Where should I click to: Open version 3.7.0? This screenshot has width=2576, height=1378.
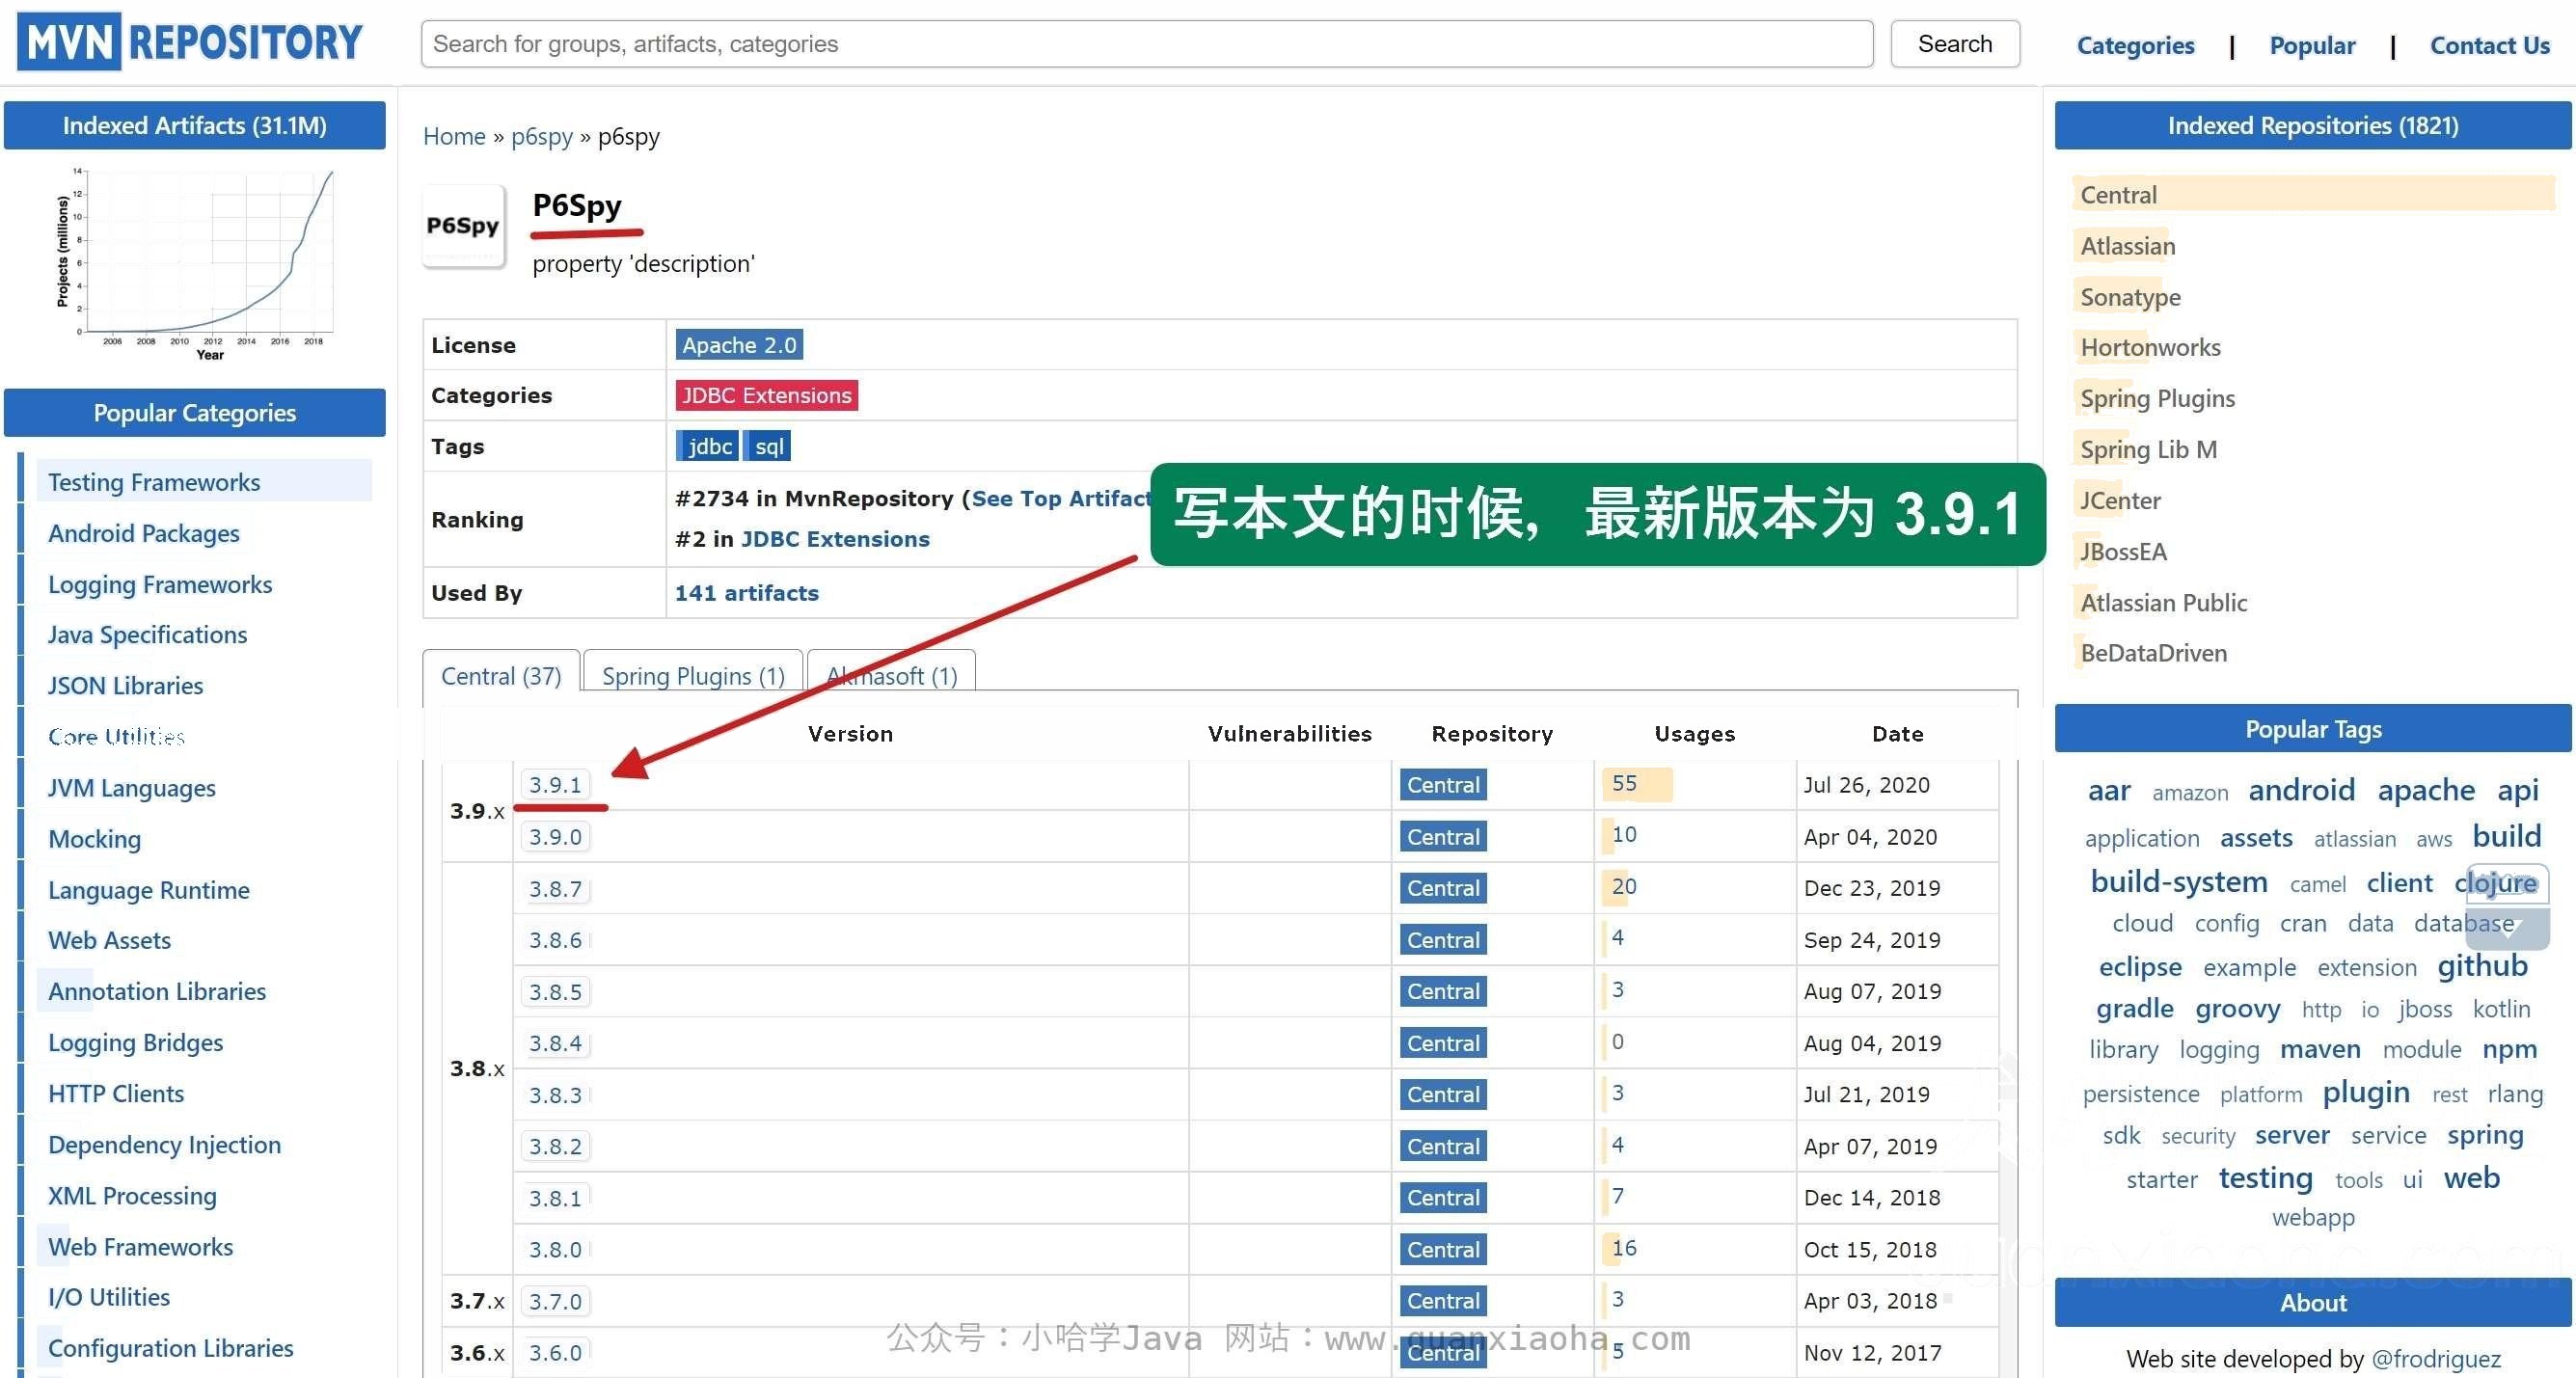pyautogui.click(x=555, y=1301)
